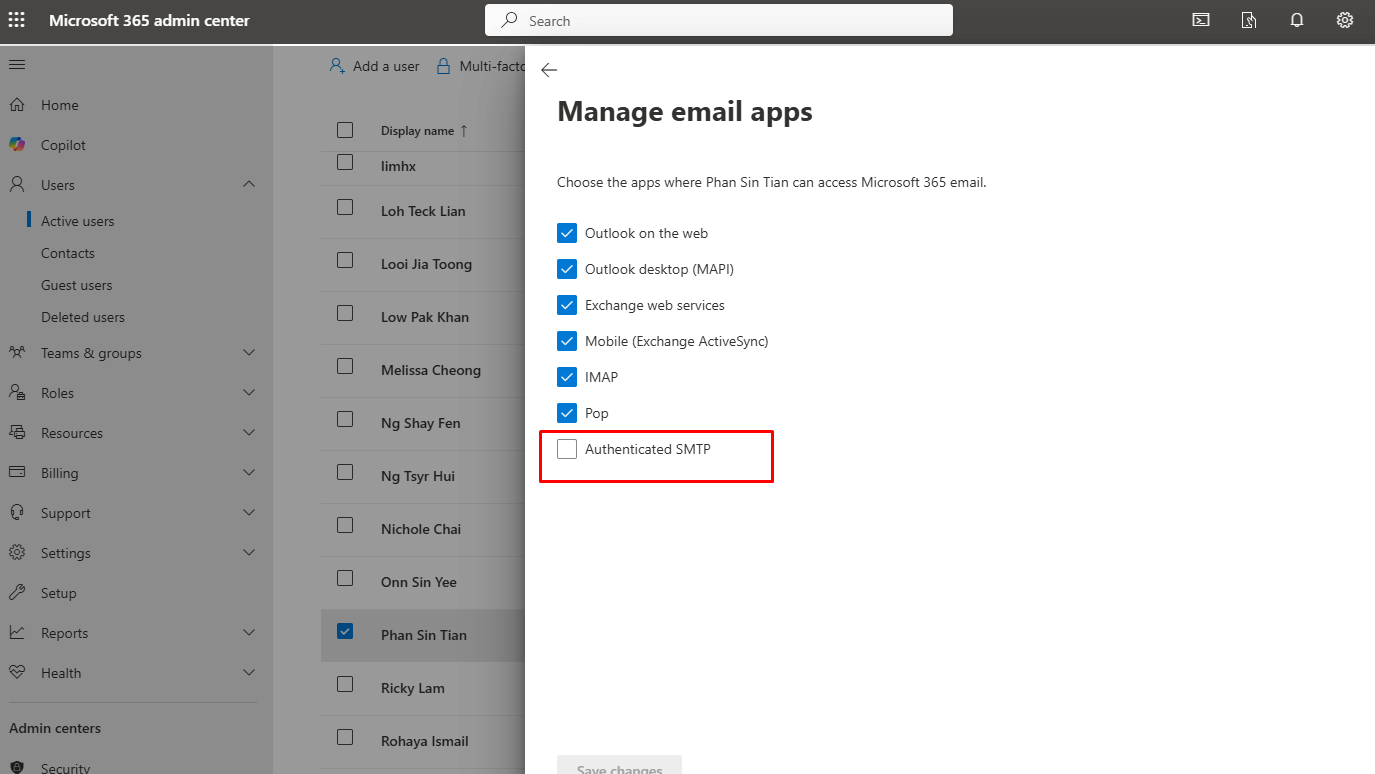
Task: Open user Loh Teck Lian
Action: 423,211
